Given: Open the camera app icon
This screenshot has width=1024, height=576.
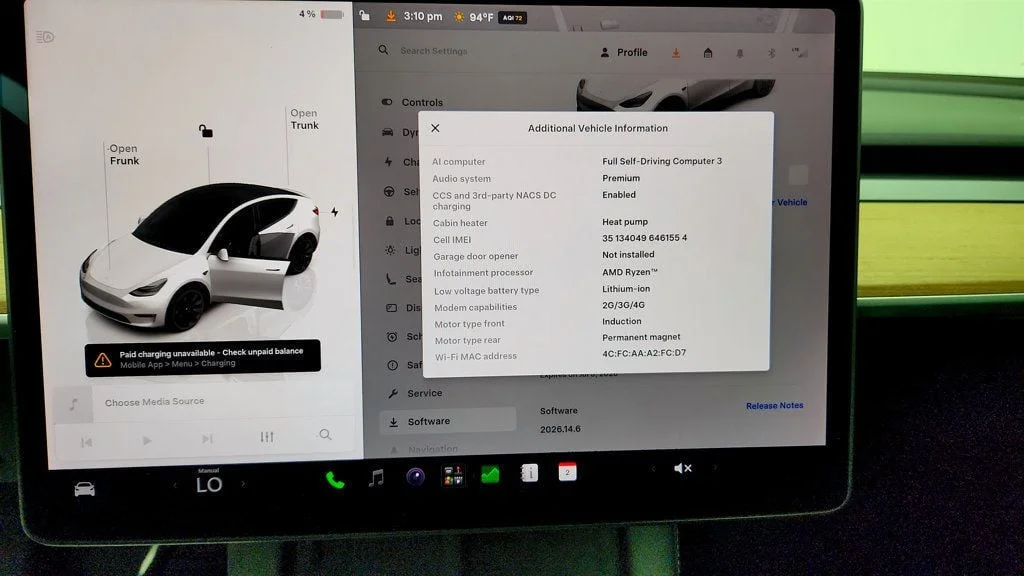Looking at the screenshot, I should pos(415,477).
